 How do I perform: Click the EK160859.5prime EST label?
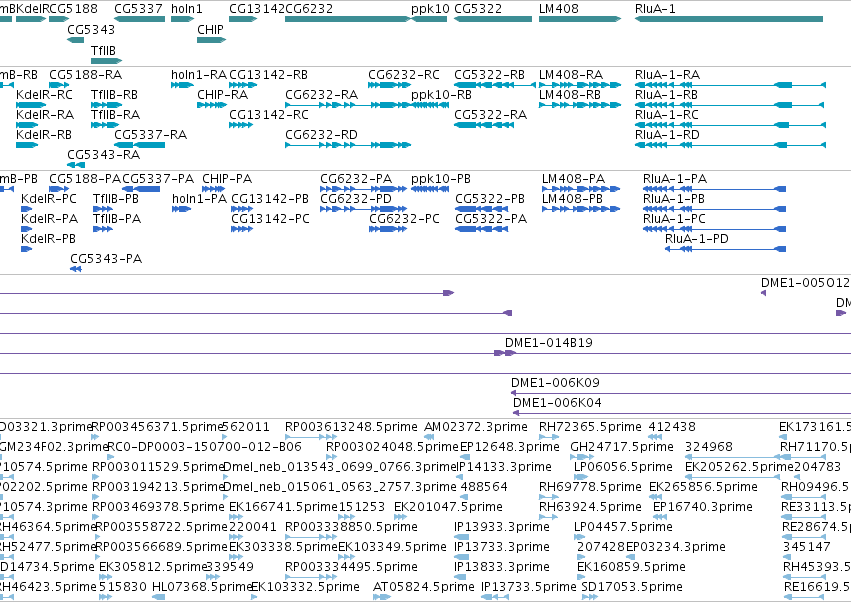tap(631, 567)
